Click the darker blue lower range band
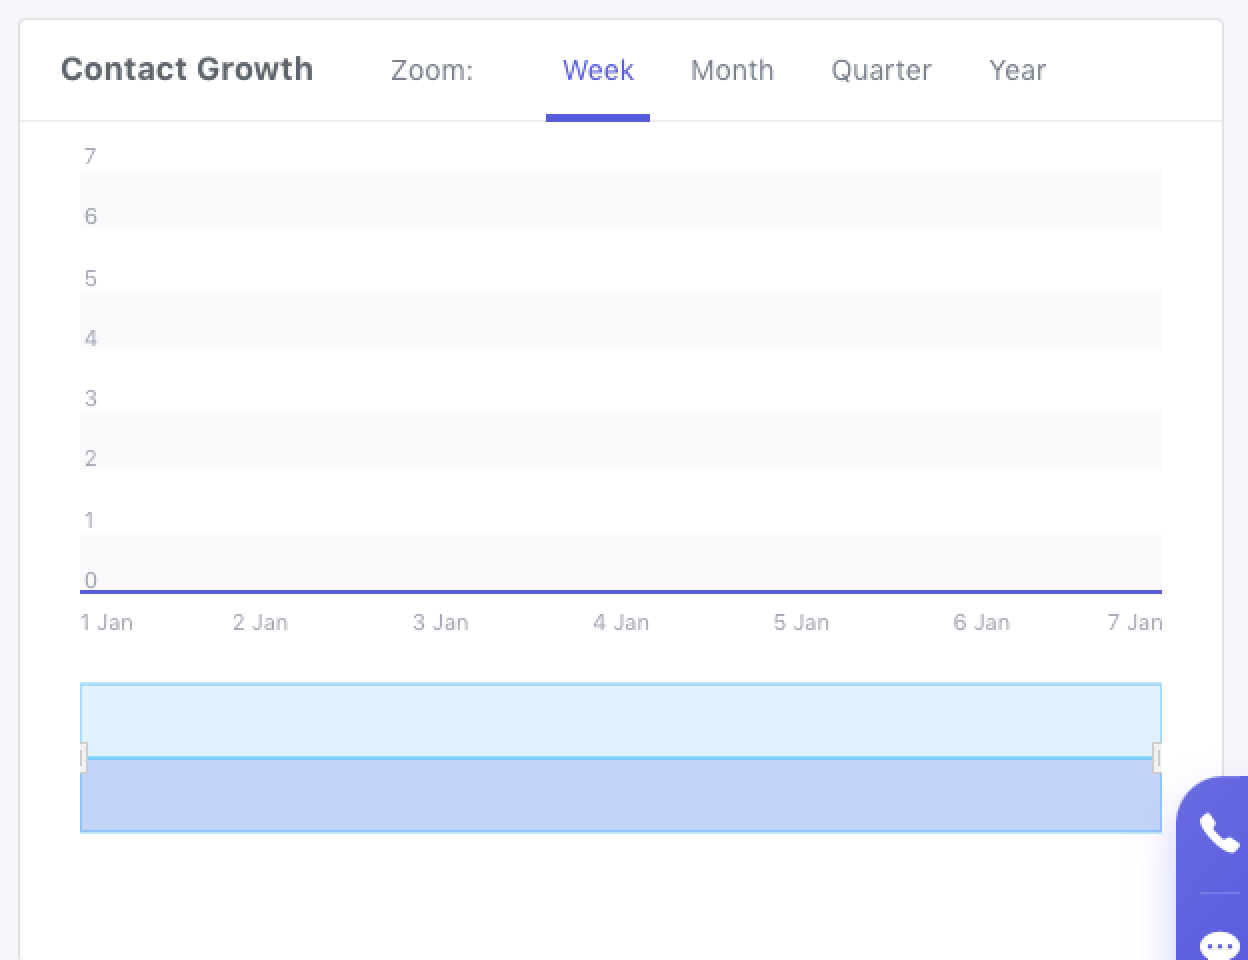1248x960 pixels. [x=620, y=795]
